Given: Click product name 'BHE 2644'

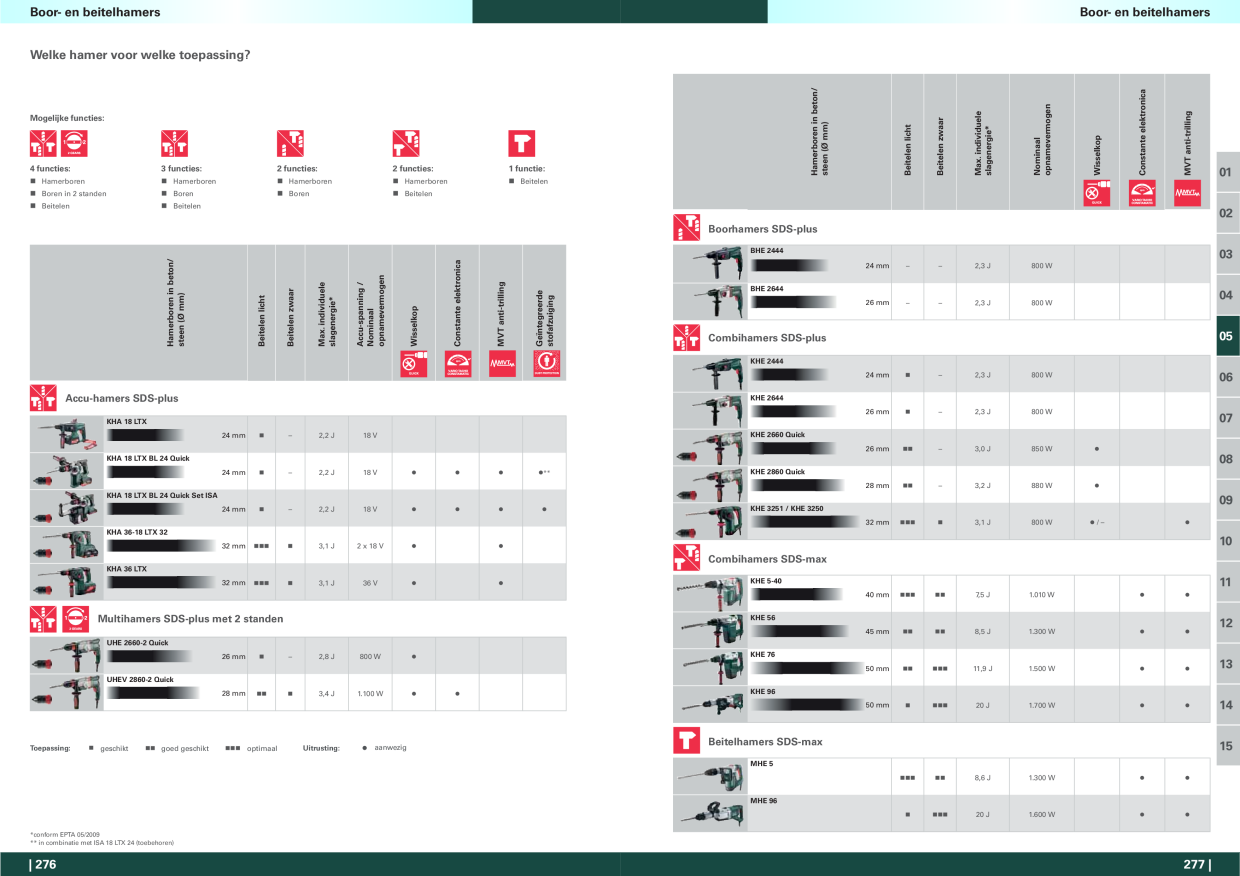Looking at the screenshot, I should pyautogui.click(x=766, y=288).
